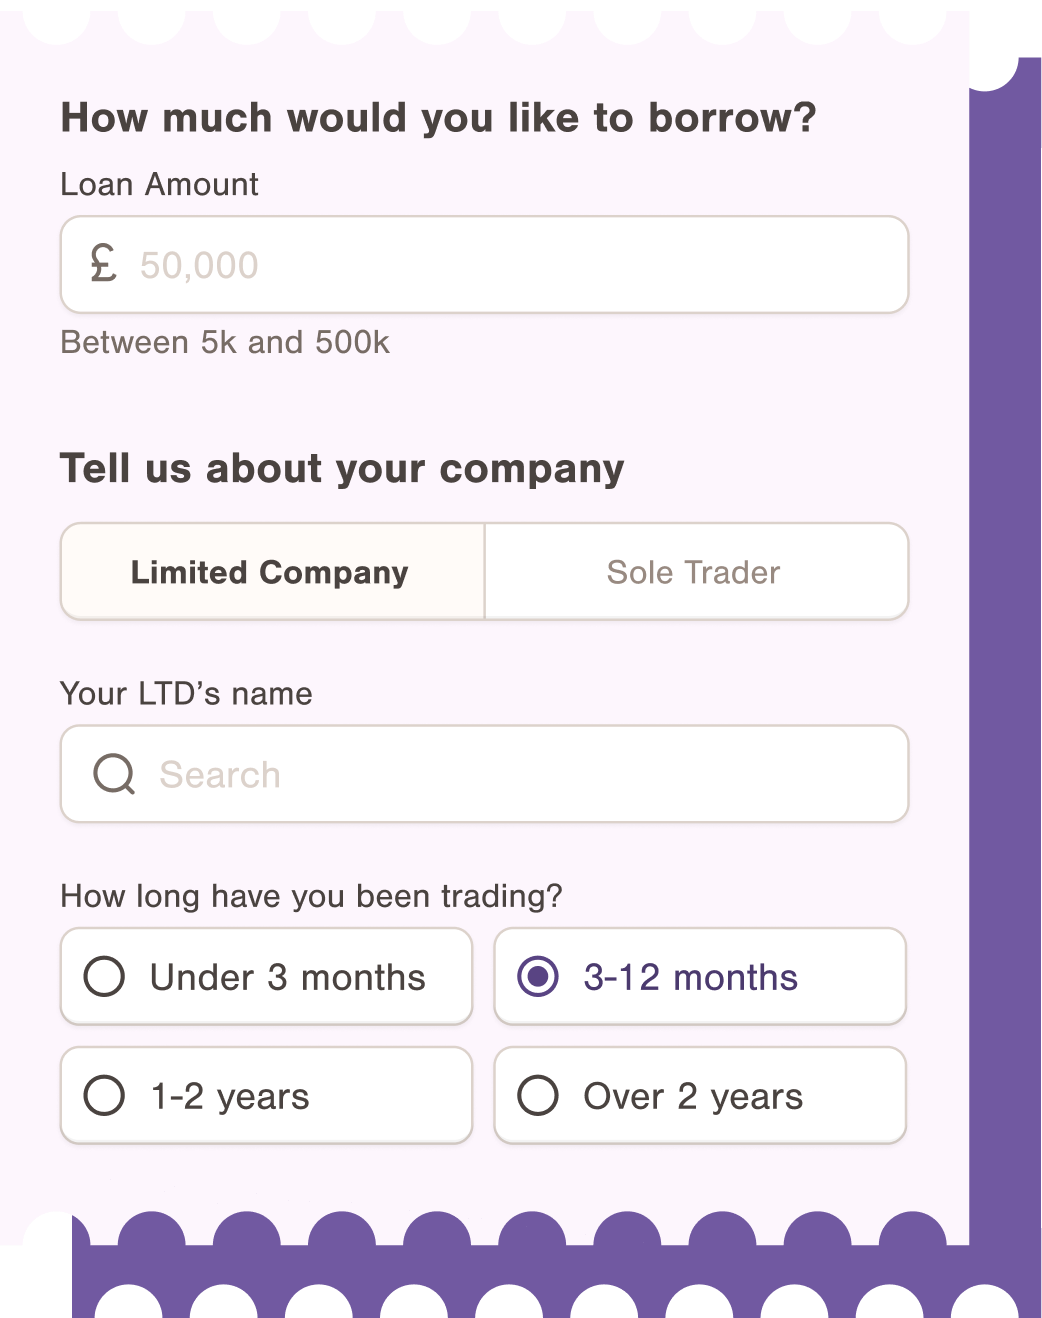The image size is (1042, 1318).
Task: Click the Between 5k and 500k hint
Action: (x=225, y=343)
